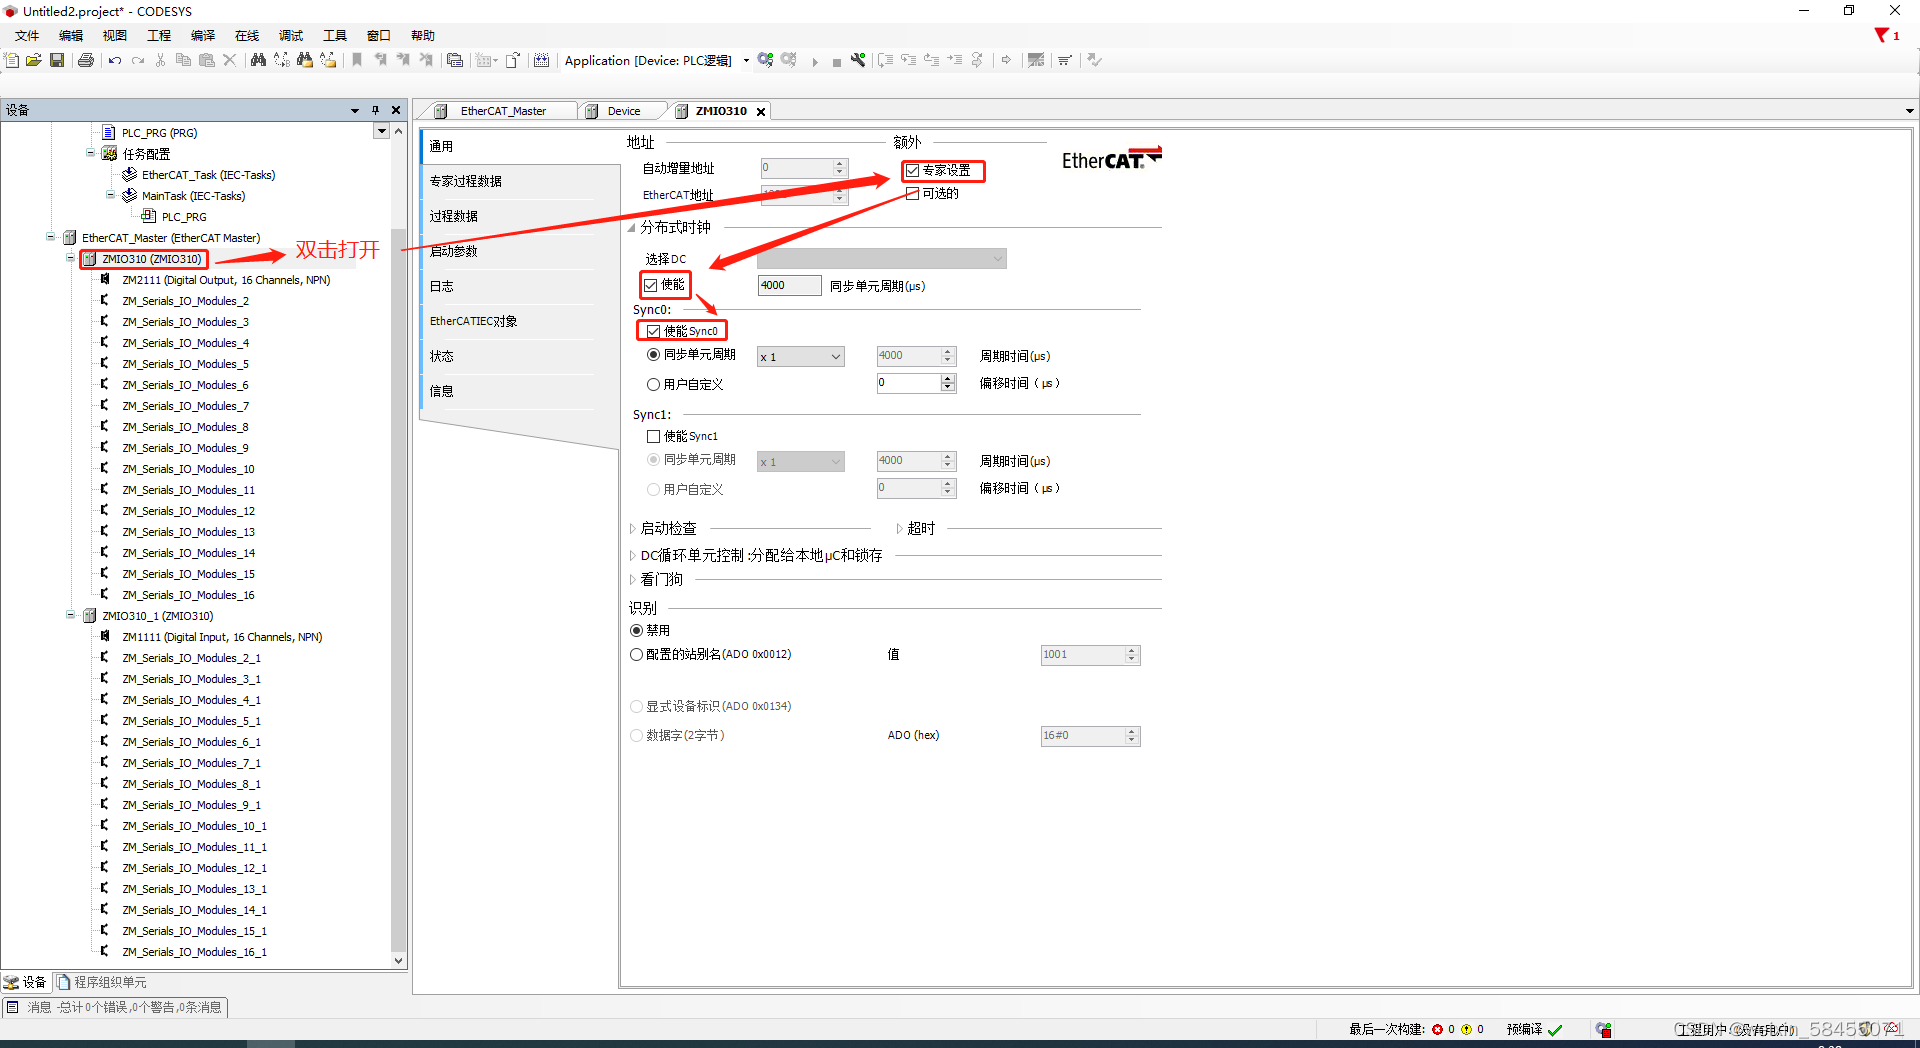Open the 选择DC dropdown
Image resolution: width=1920 pixels, height=1048 pixels.
996,258
